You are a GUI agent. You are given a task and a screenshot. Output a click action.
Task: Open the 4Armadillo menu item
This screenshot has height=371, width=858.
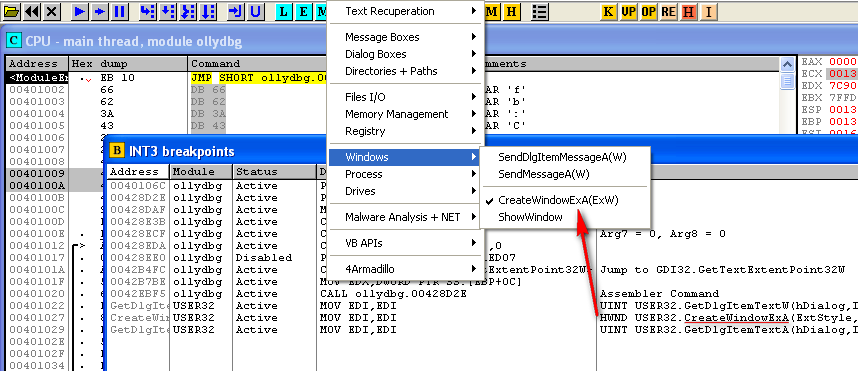[x=405, y=269]
